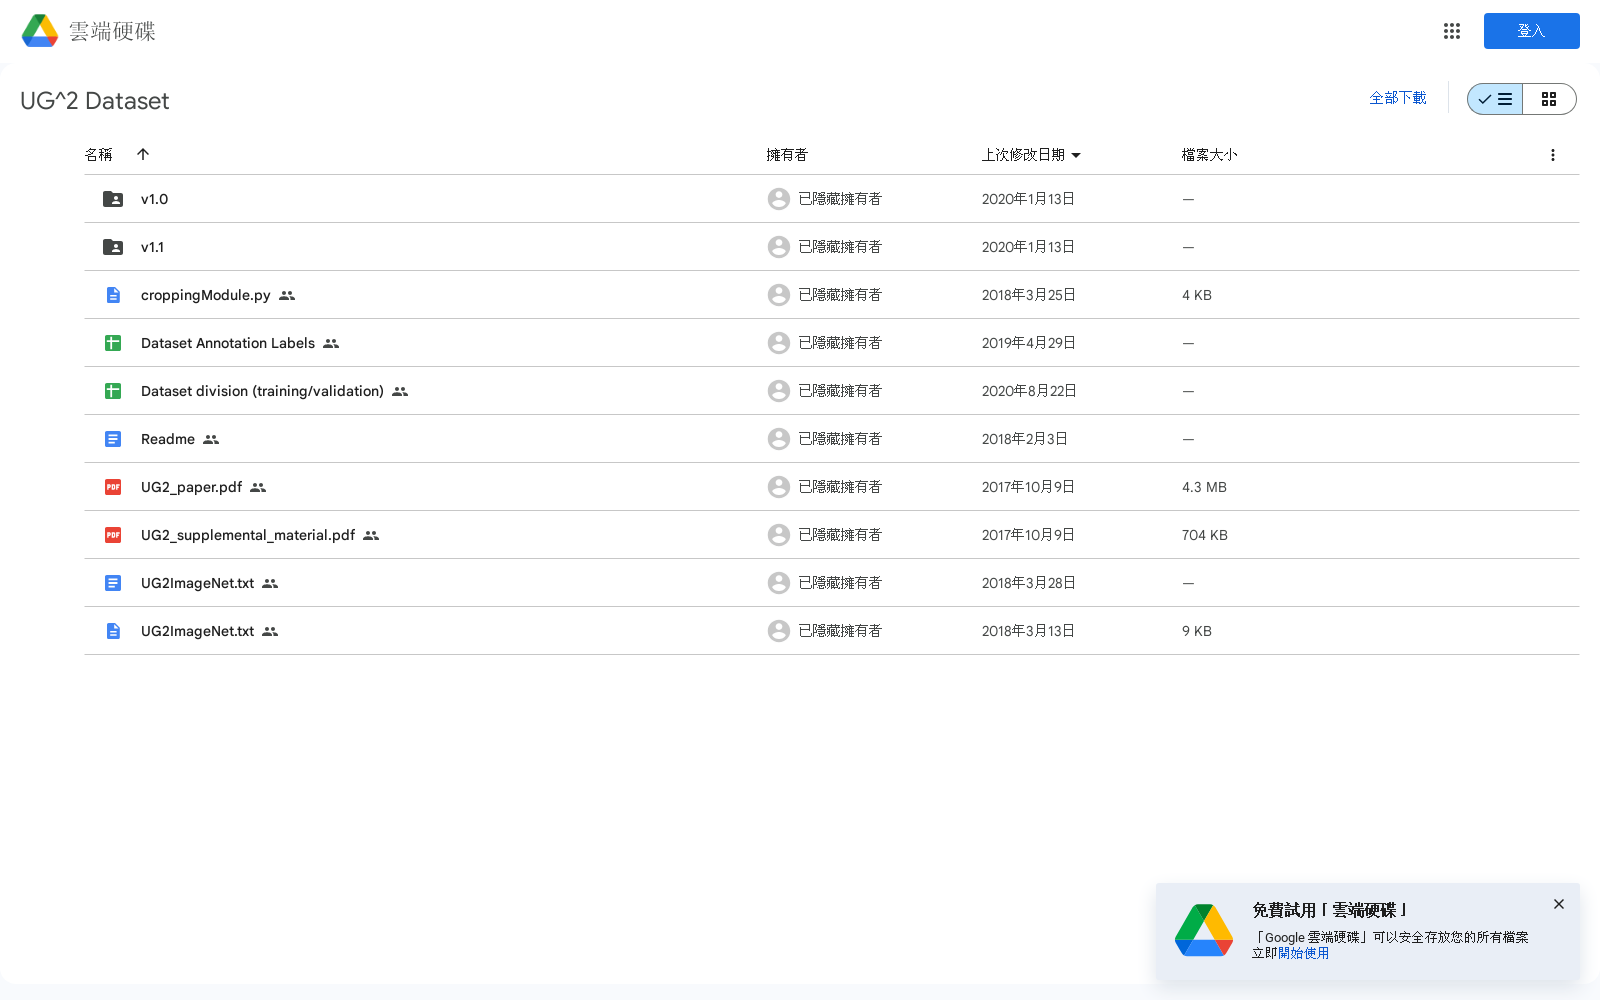Click the 全部下載 download all link

(x=1398, y=98)
